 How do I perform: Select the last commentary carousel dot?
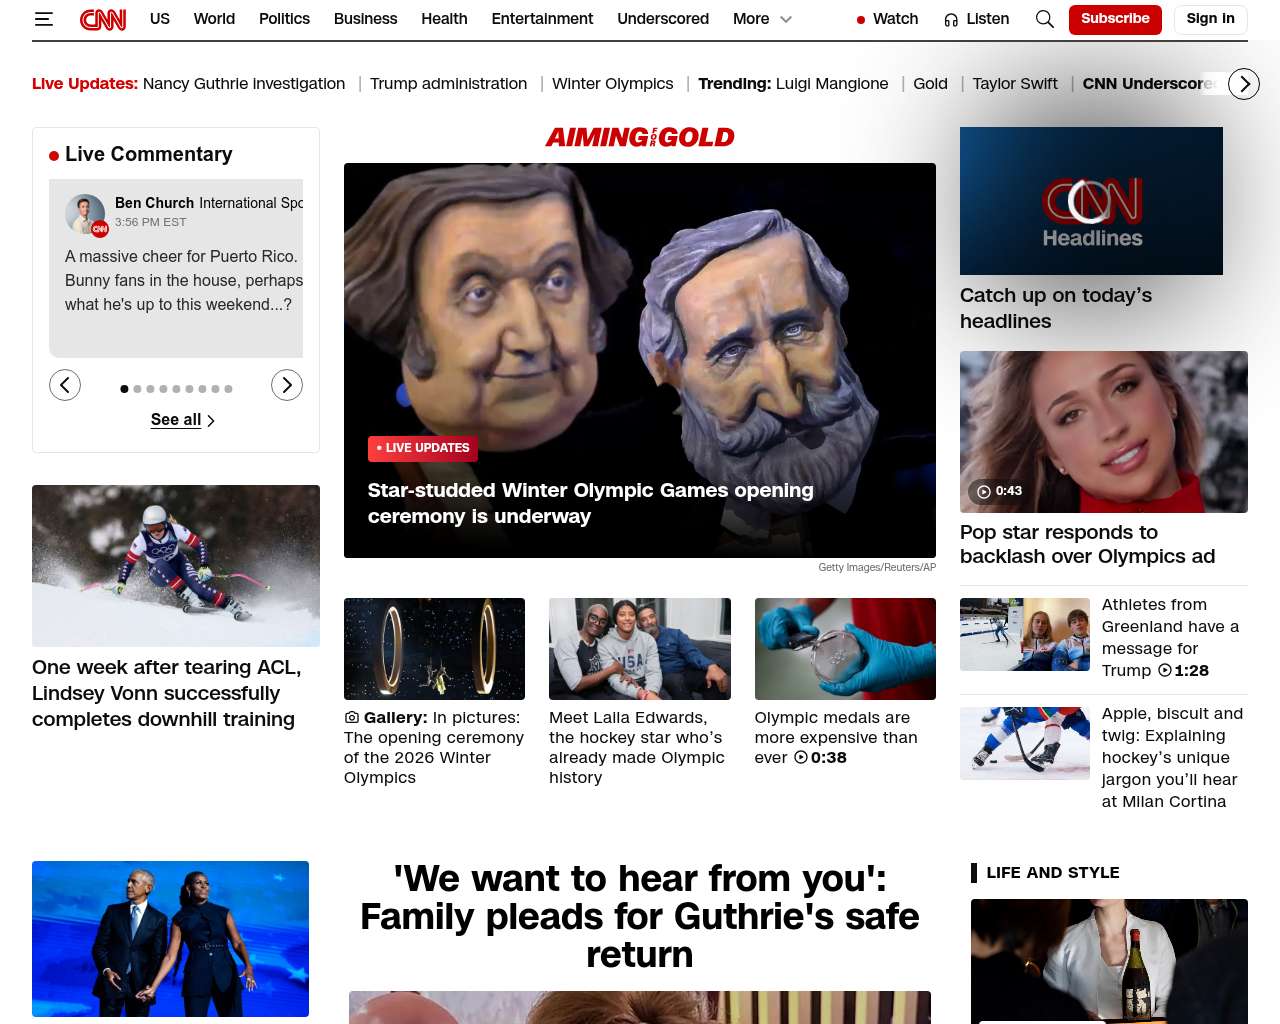[228, 389]
